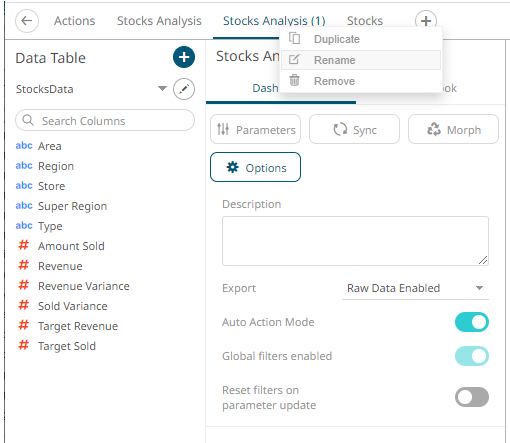Open the Export Raw Data Enabled dropdown
Viewport: 510px width, 443px height.
pyautogui.click(x=415, y=288)
